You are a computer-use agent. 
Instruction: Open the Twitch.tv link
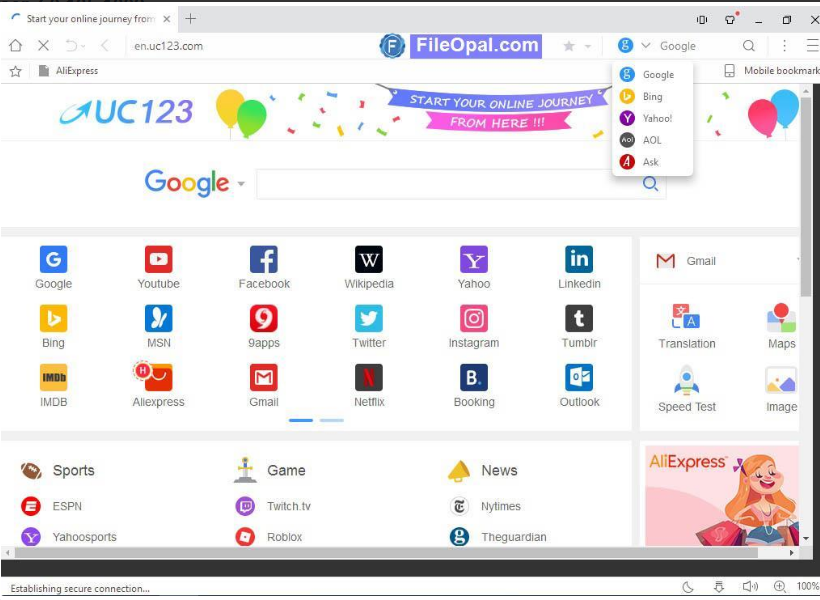273,506
